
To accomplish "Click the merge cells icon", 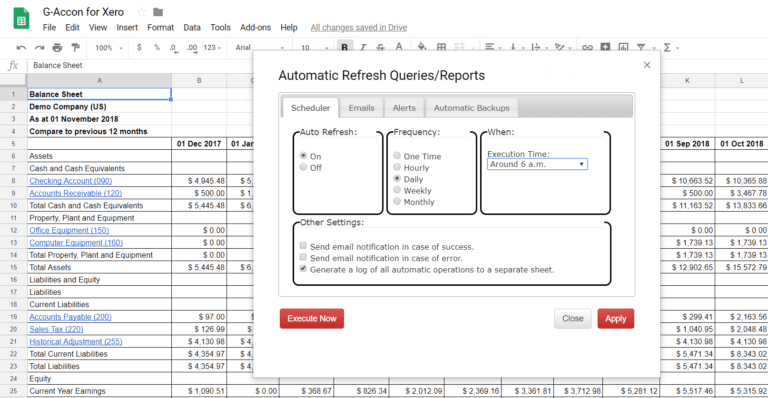I will click(459, 47).
